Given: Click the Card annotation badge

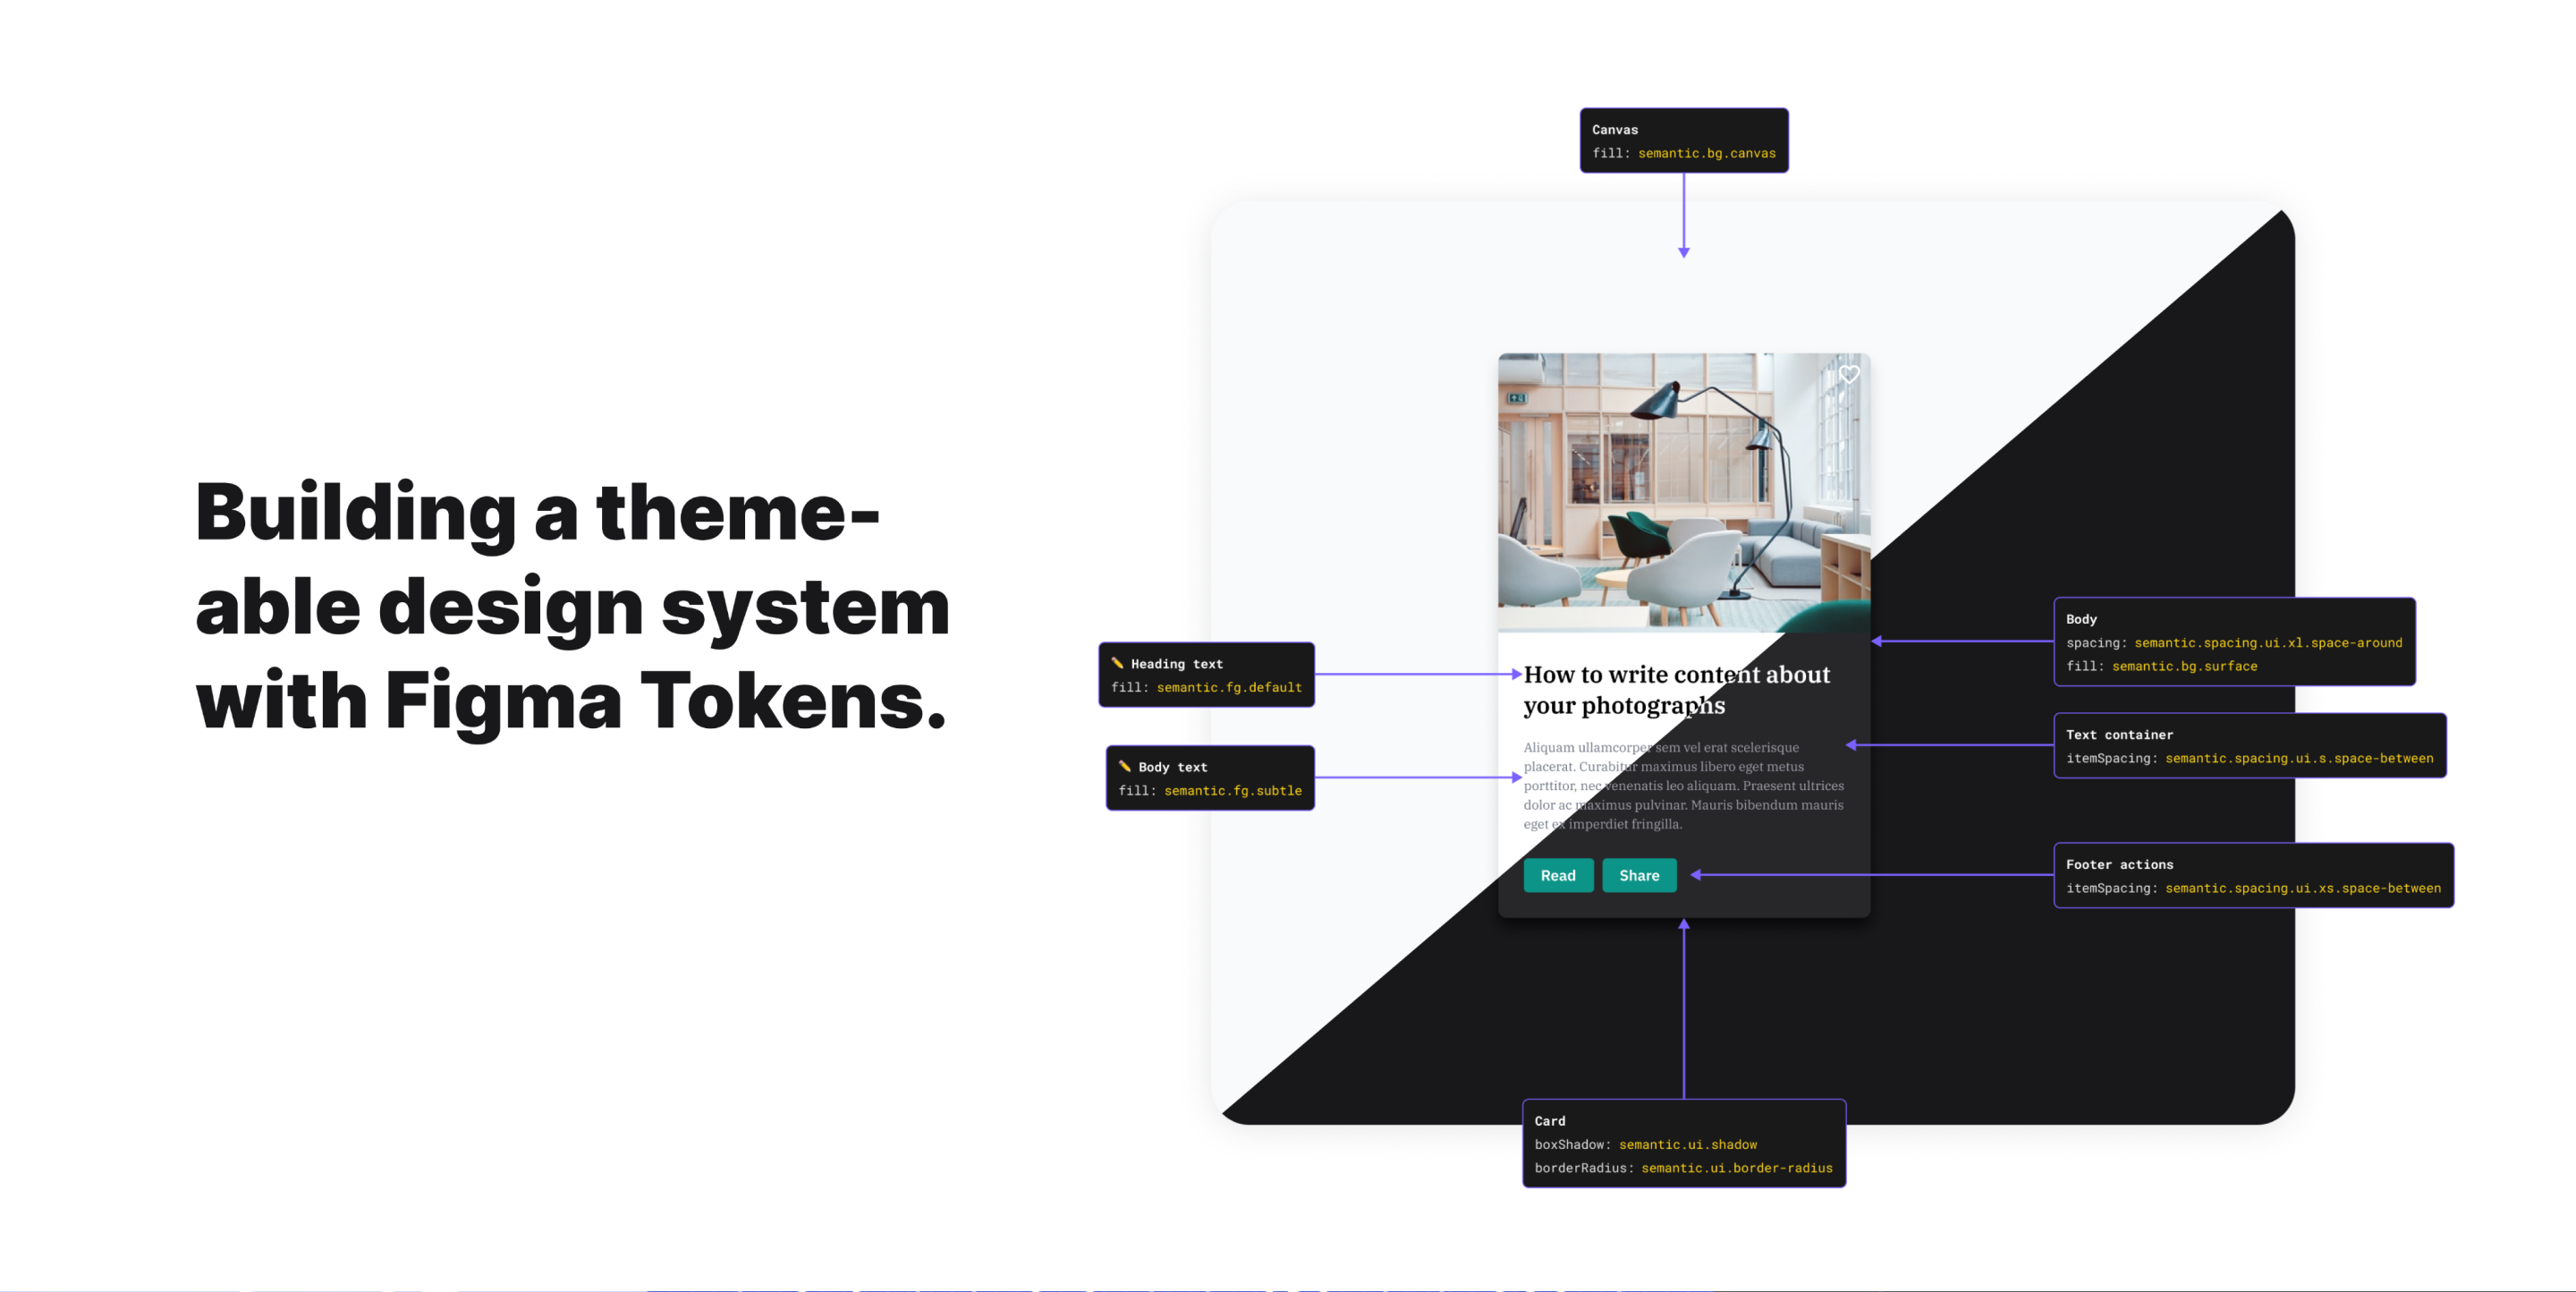Looking at the screenshot, I should (x=1551, y=1120).
